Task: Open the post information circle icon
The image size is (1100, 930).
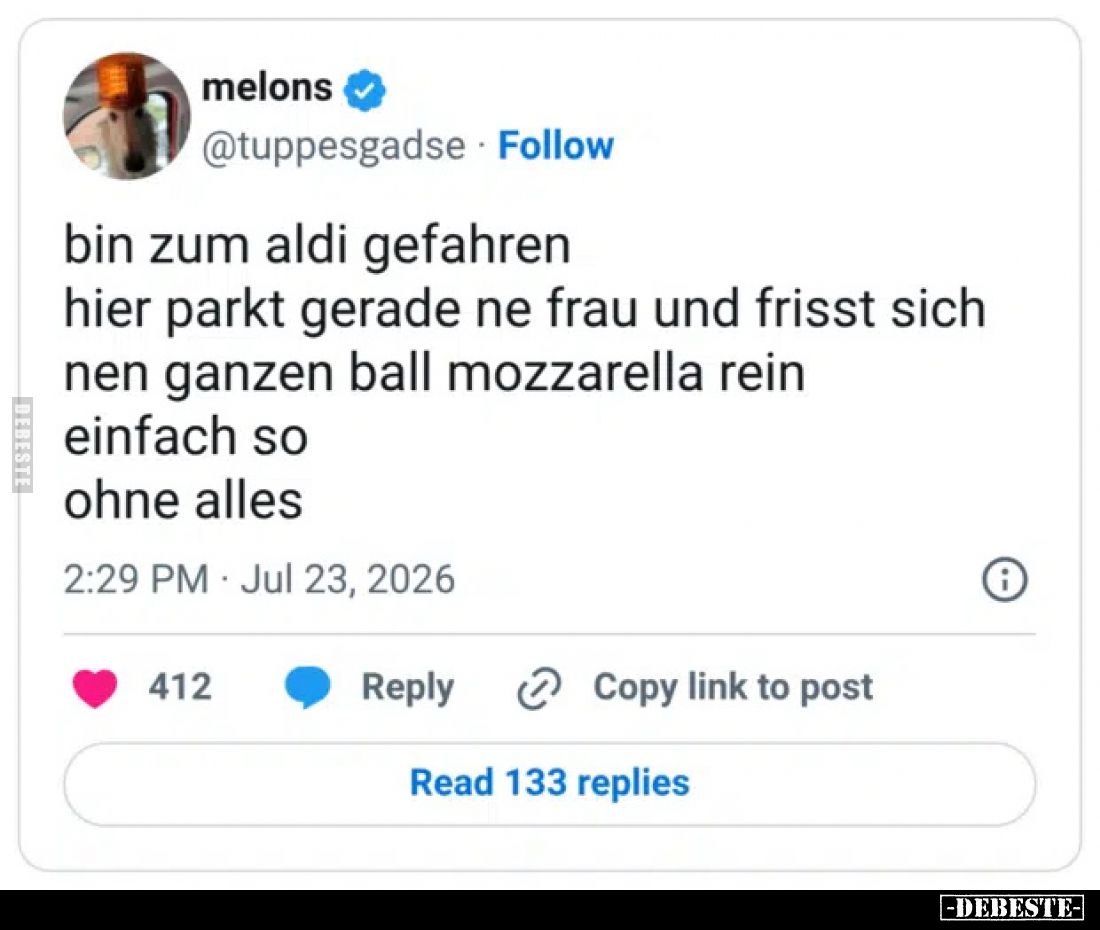Action: pyautogui.click(x=1005, y=580)
